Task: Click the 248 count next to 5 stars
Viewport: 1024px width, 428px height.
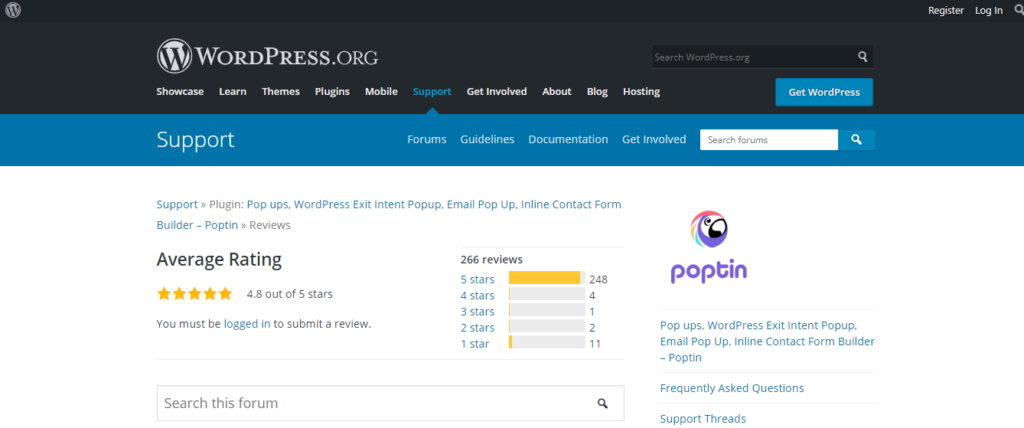Action: pyautogui.click(x=598, y=280)
